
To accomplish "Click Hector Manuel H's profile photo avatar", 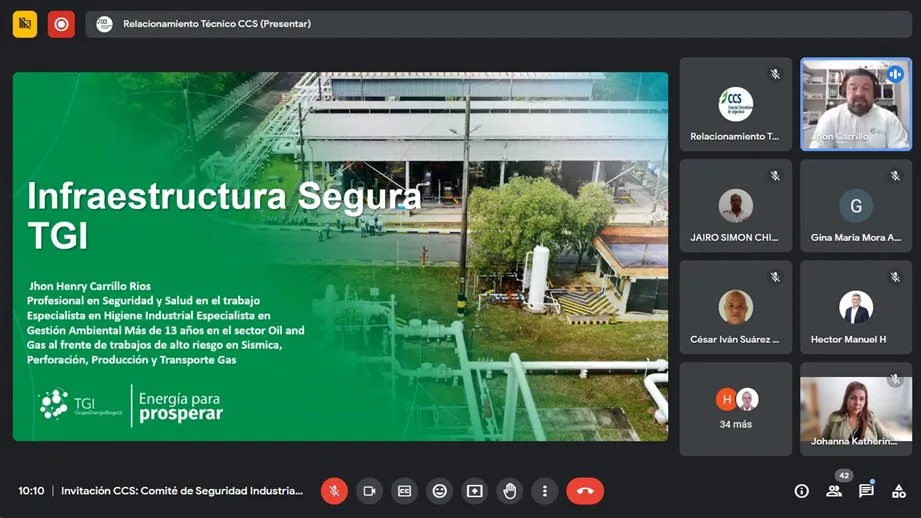I will click(x=856, y=307).
